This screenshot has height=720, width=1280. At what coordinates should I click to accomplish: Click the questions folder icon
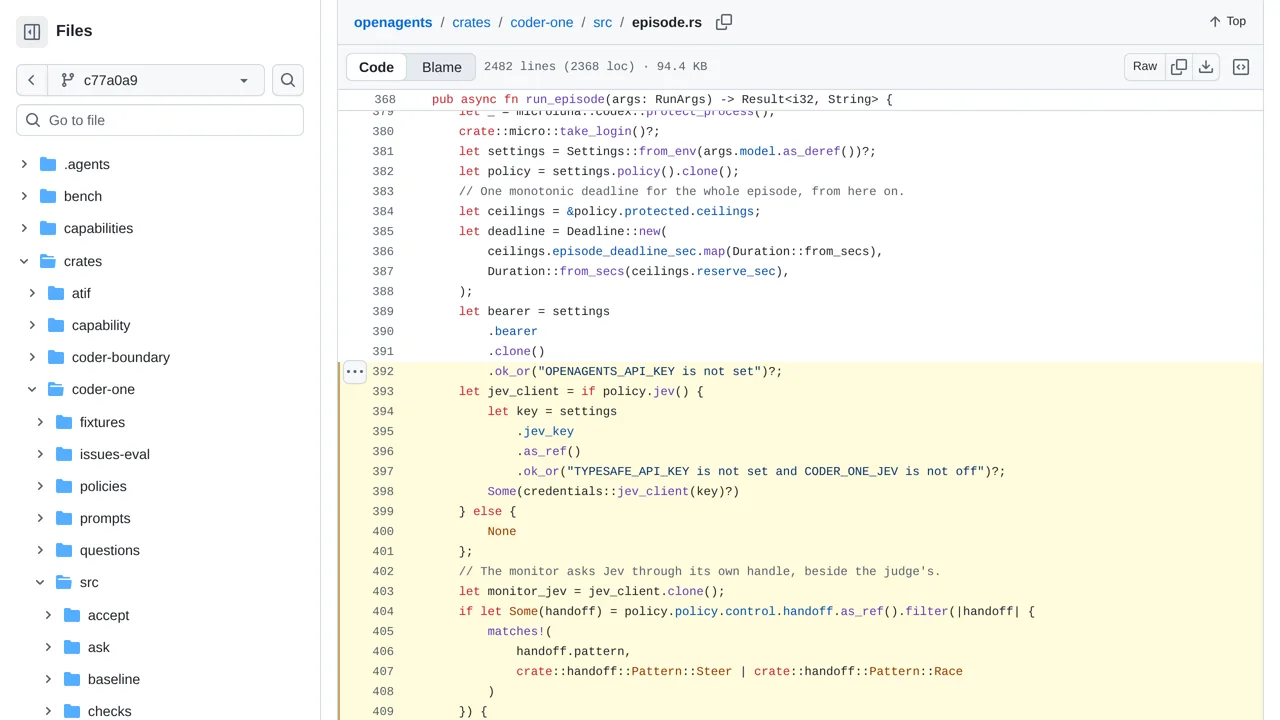point(64,550)
